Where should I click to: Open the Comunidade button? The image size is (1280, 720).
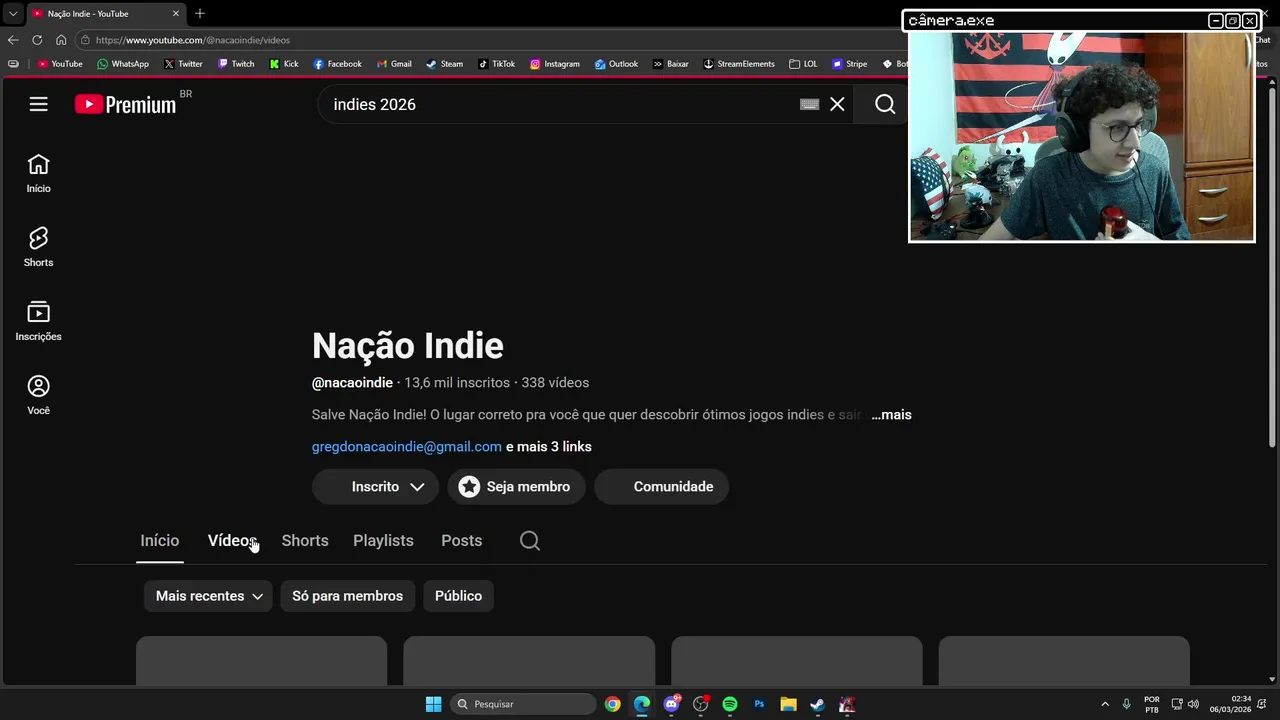(x=661, y=487)
